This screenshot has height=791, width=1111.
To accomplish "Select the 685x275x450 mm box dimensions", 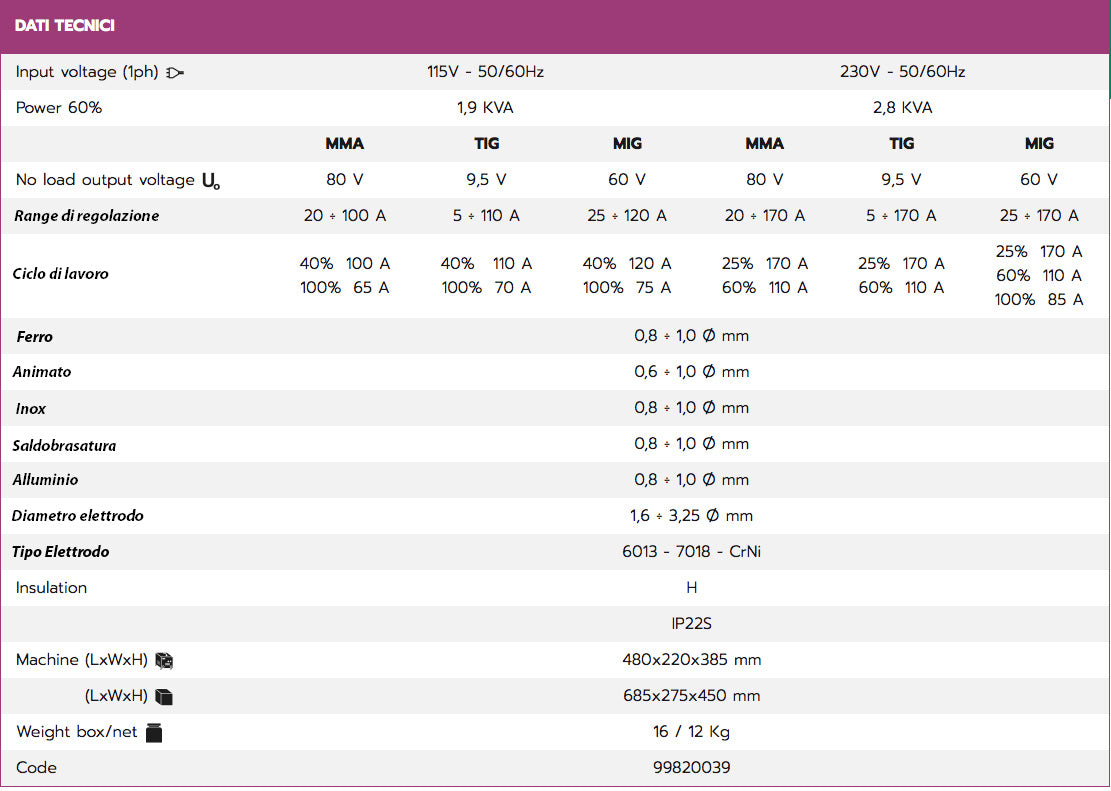I will pos(691,696).
